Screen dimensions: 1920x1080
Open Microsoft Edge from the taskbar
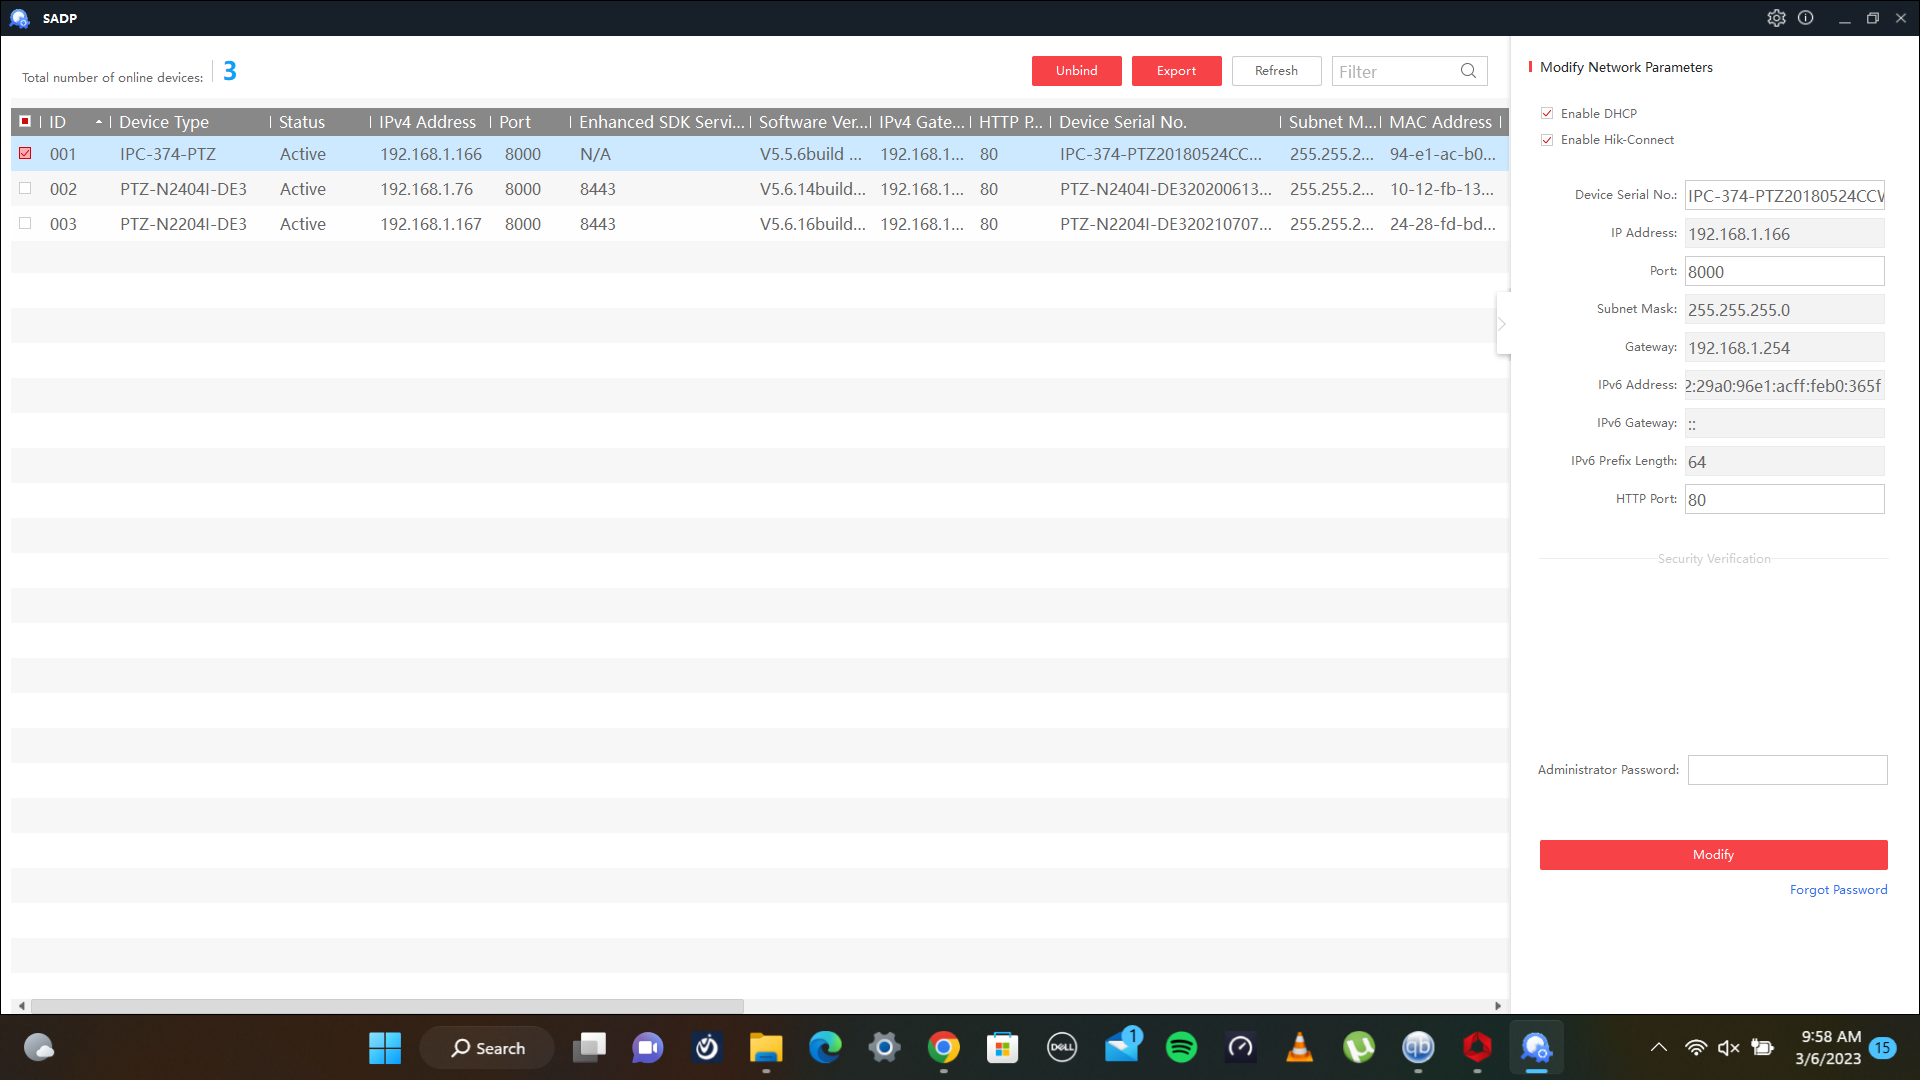(x=825, y=1047)
